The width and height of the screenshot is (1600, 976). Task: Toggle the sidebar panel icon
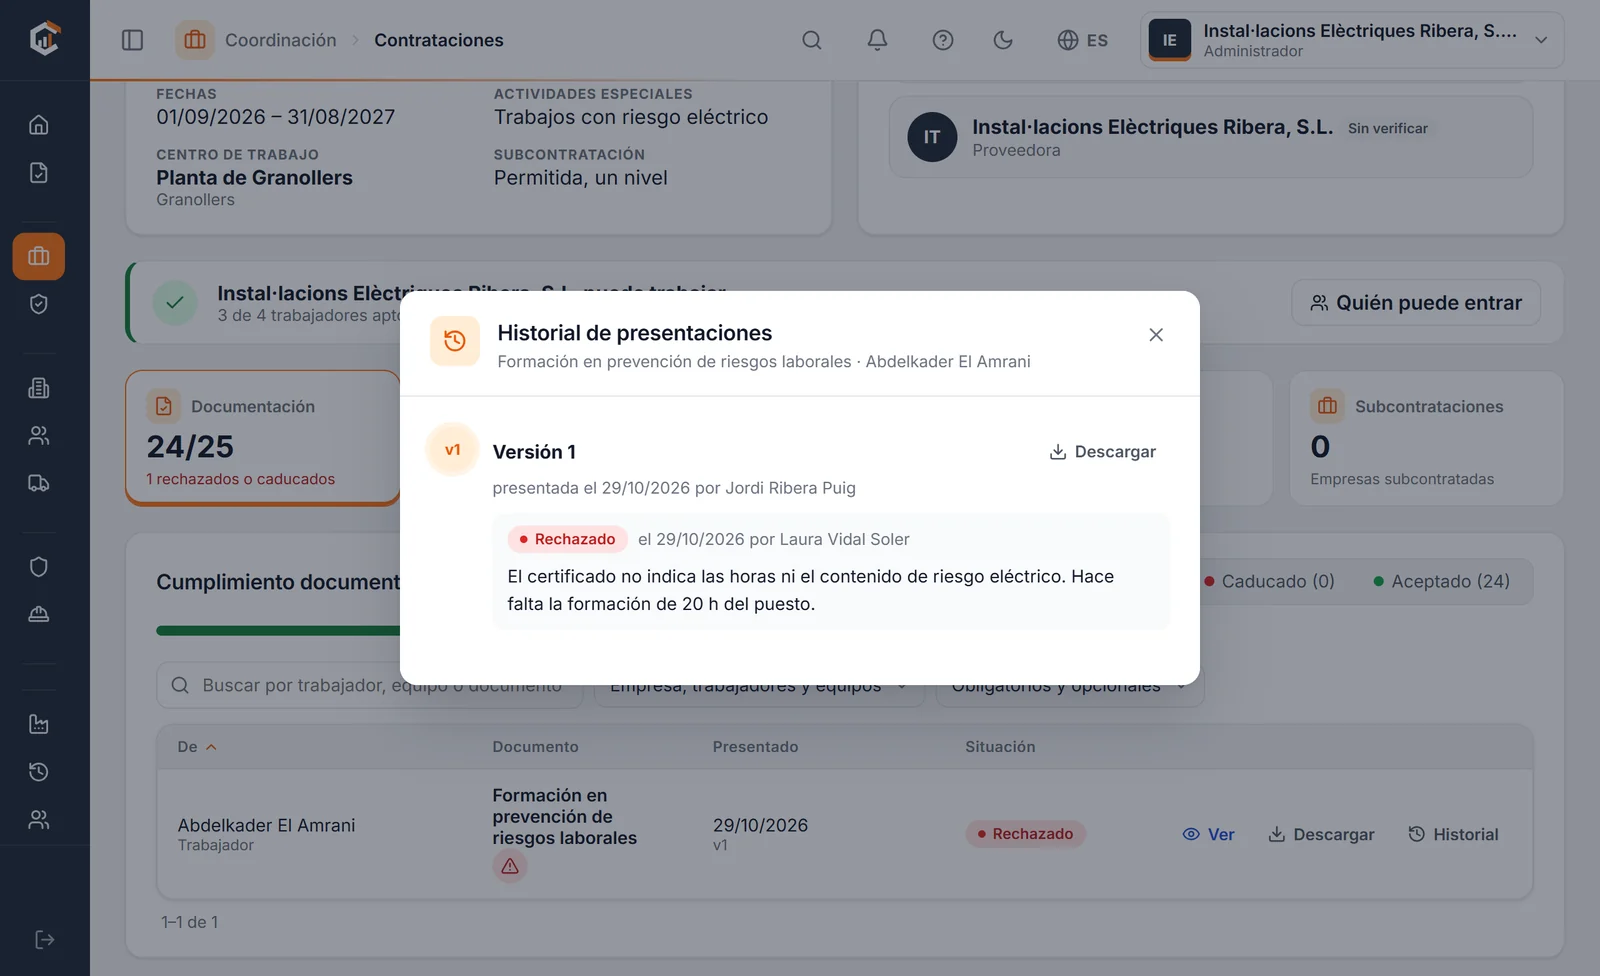pos(132,40)
